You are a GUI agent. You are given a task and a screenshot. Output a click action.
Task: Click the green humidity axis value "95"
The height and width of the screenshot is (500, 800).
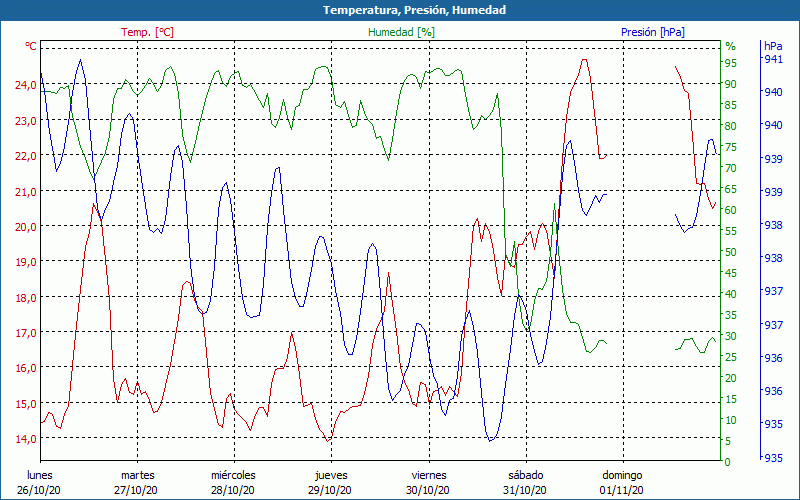click(731, 63)
